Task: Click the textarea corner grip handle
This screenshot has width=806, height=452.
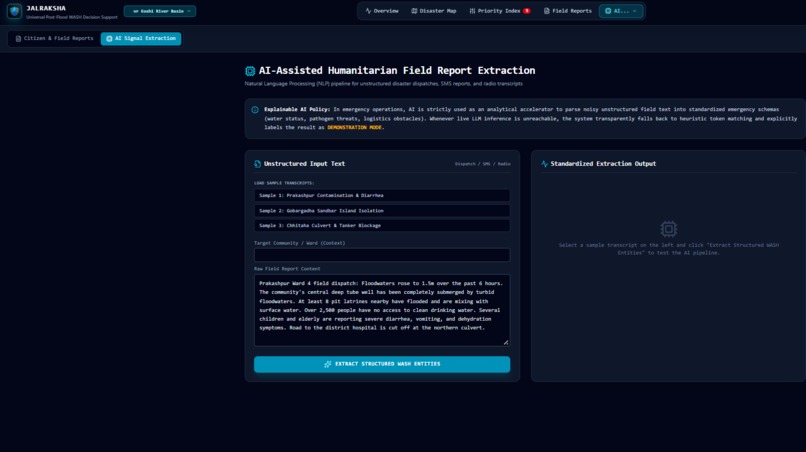Action: pyautogui.click(x=506, y=342)
